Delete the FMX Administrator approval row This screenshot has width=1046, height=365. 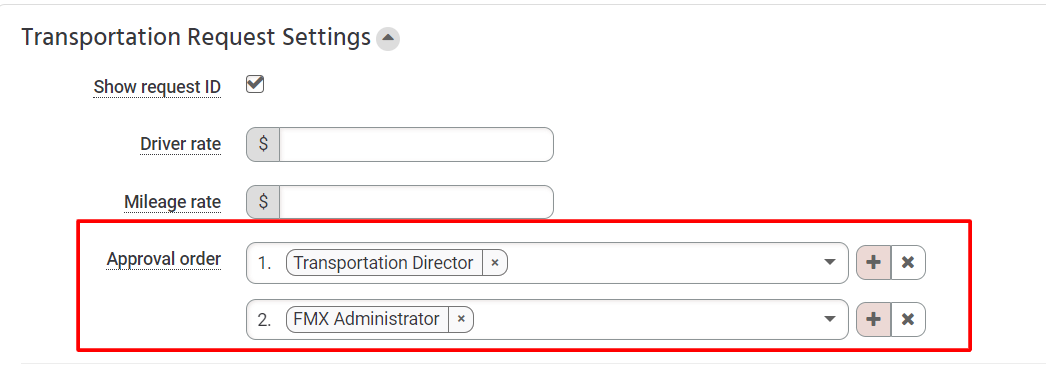pyautogui.click(x=908, y=319)
